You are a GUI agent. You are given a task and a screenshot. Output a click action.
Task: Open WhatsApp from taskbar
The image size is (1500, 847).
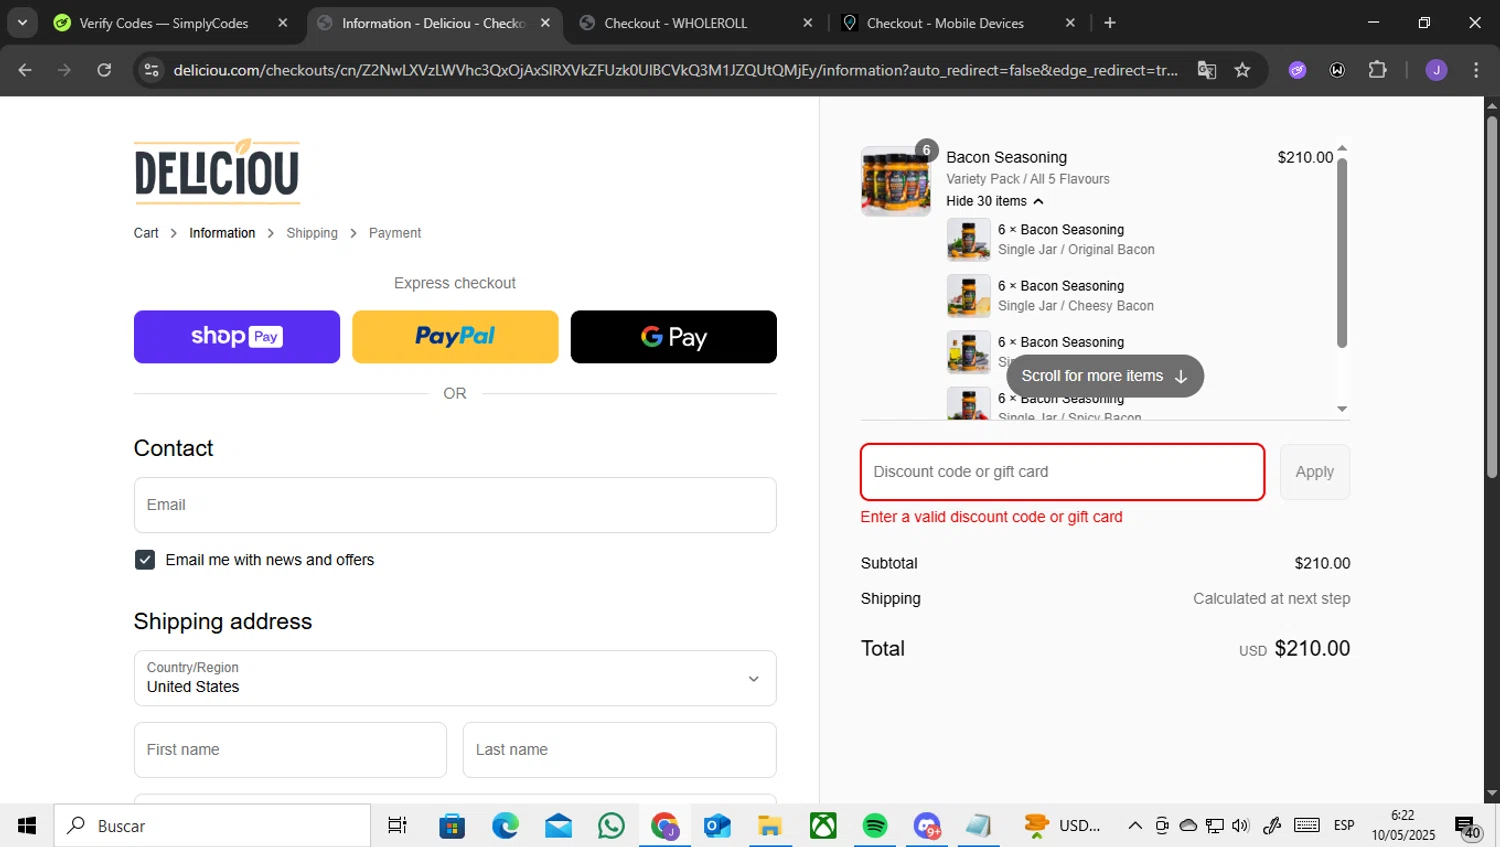pyautogui.click(x=611, y=826)
